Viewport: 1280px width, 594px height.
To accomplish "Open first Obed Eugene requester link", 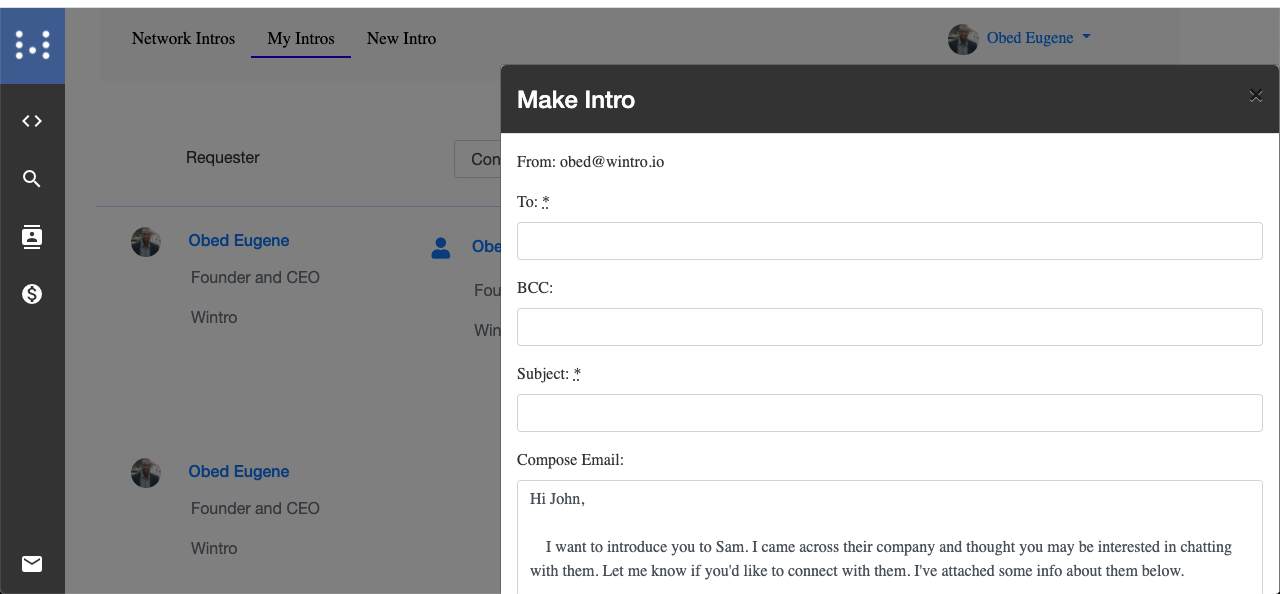I will (x=239, y=240).
